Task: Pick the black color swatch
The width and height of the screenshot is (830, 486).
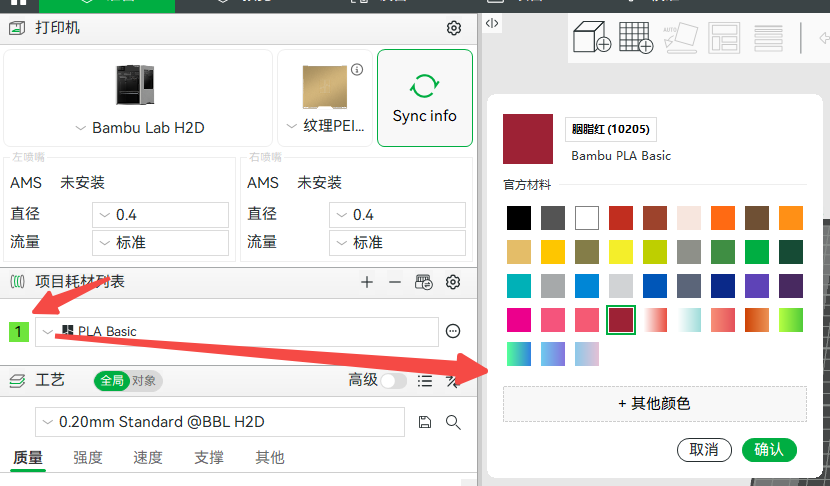Action: (x=519, y=218)
